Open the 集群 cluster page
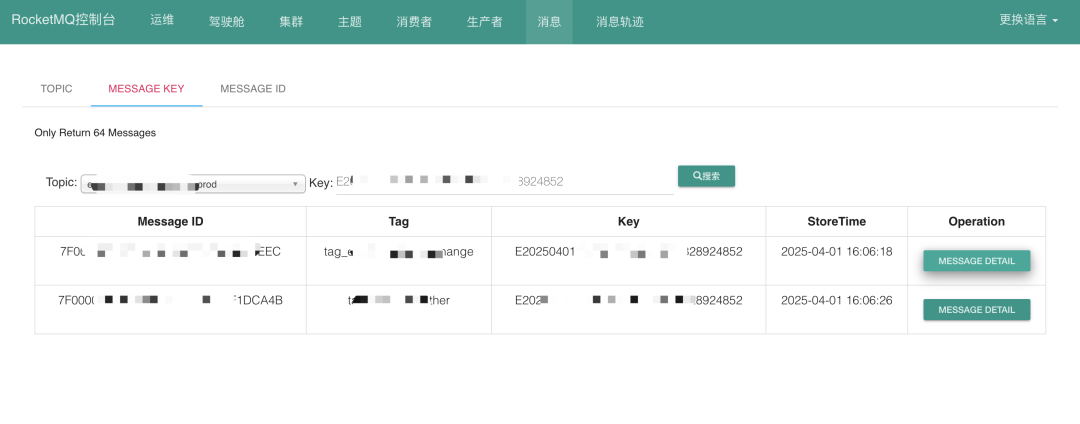Screen dimensions: 1080x424 point(291,21)
